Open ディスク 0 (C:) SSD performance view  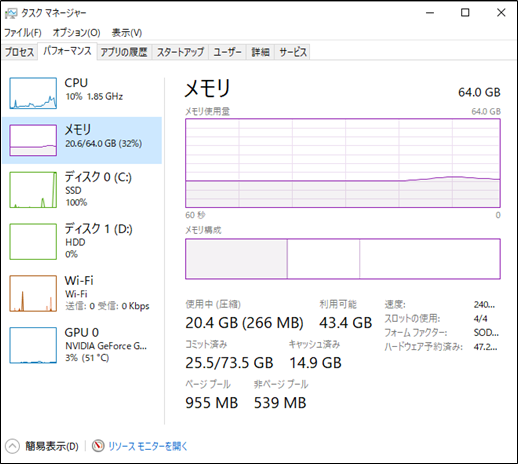coord(82,189)
